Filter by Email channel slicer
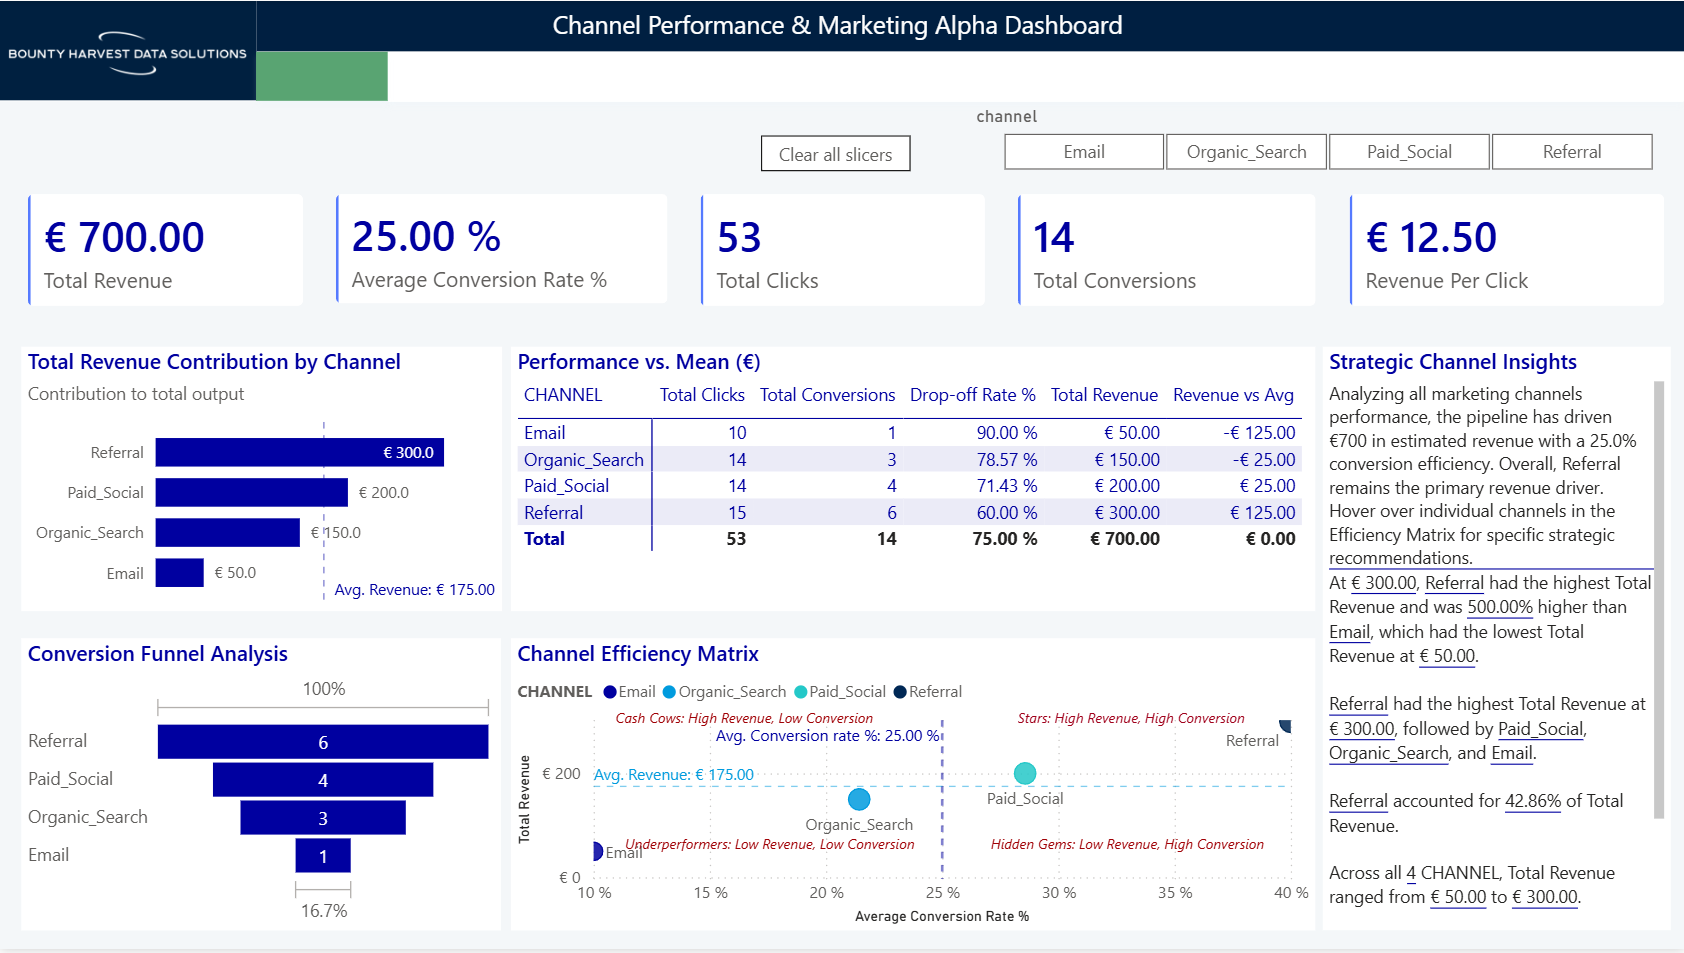 click(x=1084, y=152)
